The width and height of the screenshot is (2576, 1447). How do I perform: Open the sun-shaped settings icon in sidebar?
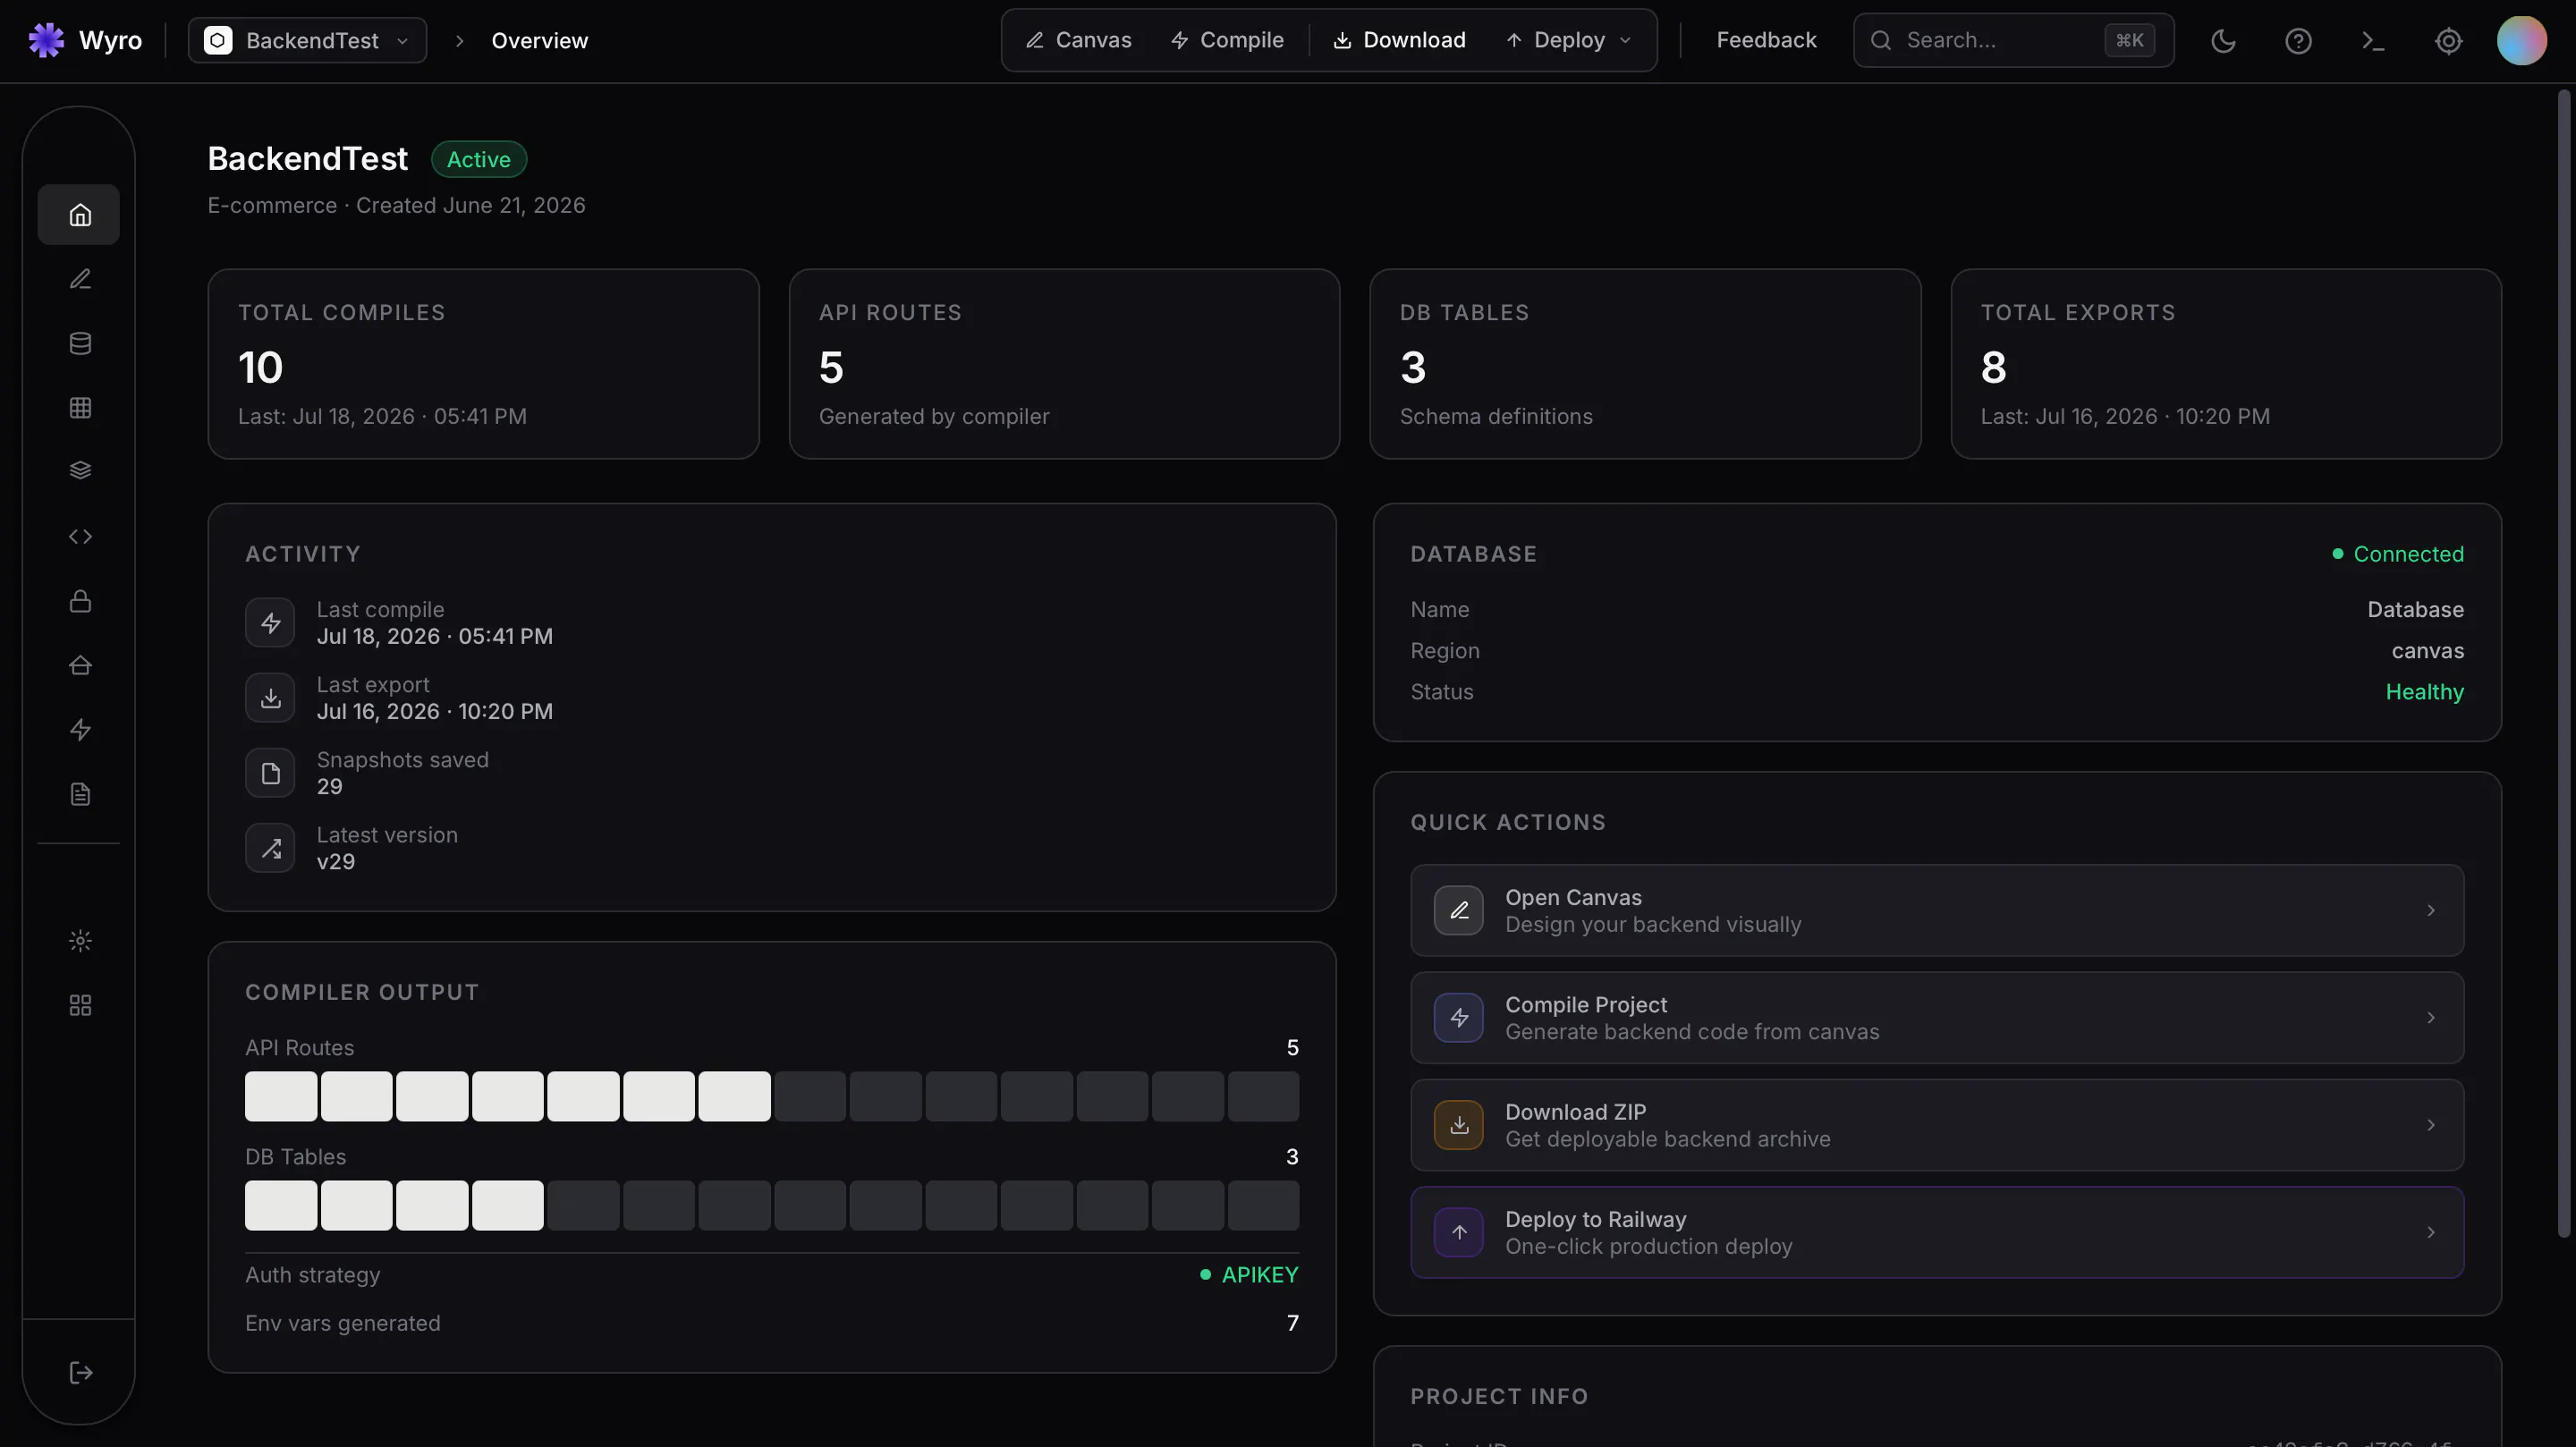click(x=80, y=940)
